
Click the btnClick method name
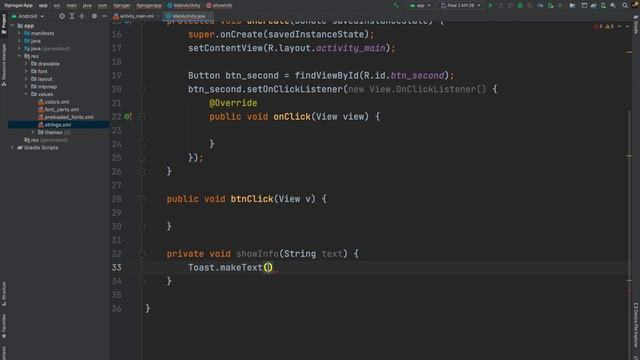tap(252, 199)
